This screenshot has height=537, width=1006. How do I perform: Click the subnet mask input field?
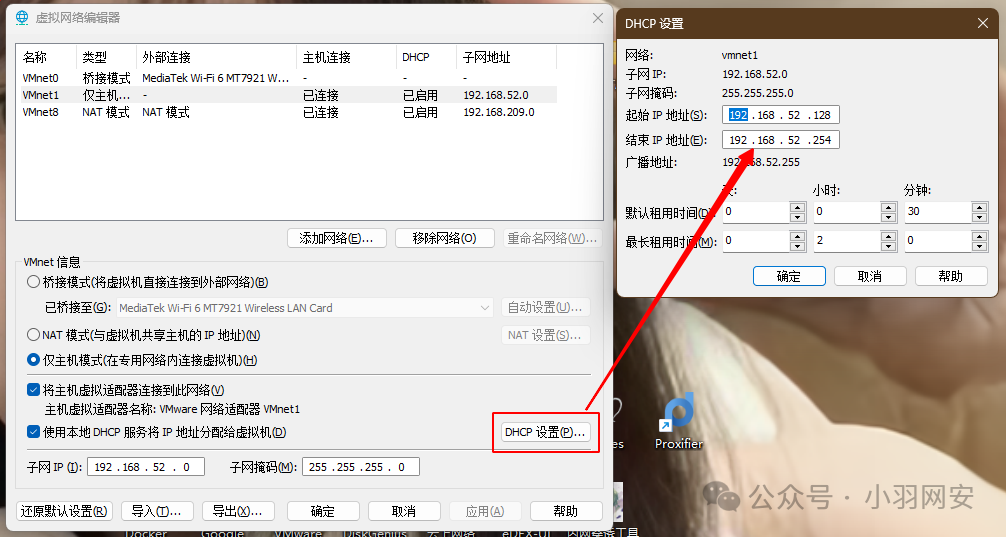[x=361, y=467]
